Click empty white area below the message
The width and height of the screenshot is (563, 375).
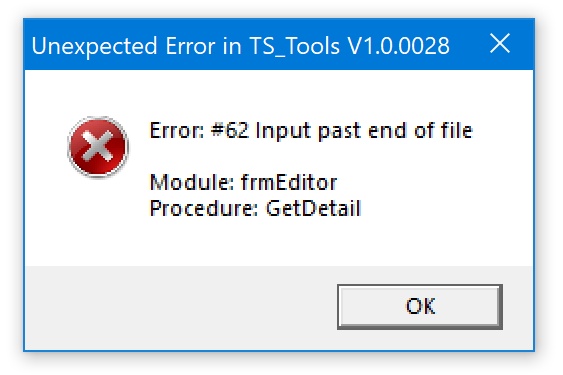click(x=278, y=242)
